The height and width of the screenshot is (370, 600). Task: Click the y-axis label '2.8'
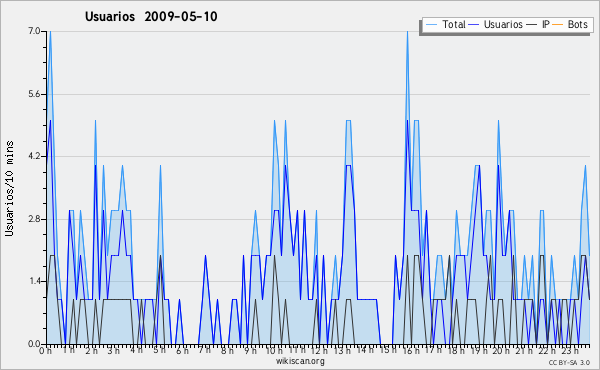34,219
